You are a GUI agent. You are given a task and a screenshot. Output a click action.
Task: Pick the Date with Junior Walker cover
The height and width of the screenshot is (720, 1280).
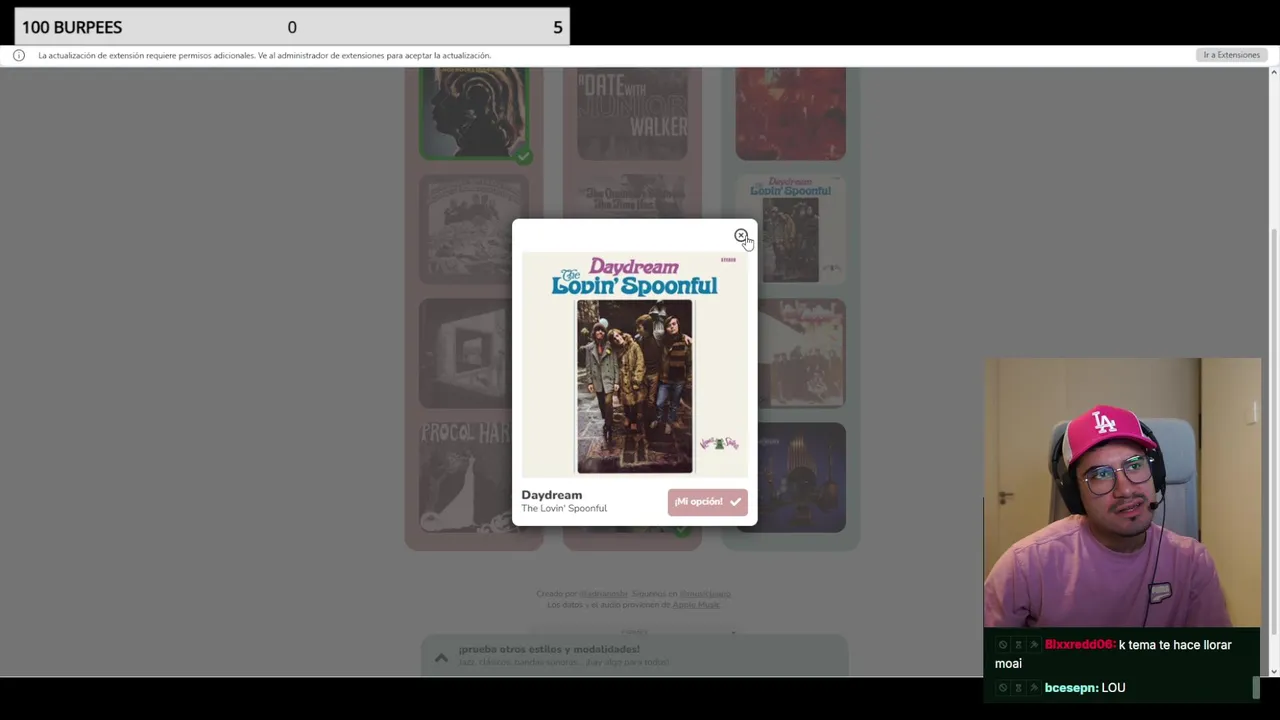tap(632, 113)
